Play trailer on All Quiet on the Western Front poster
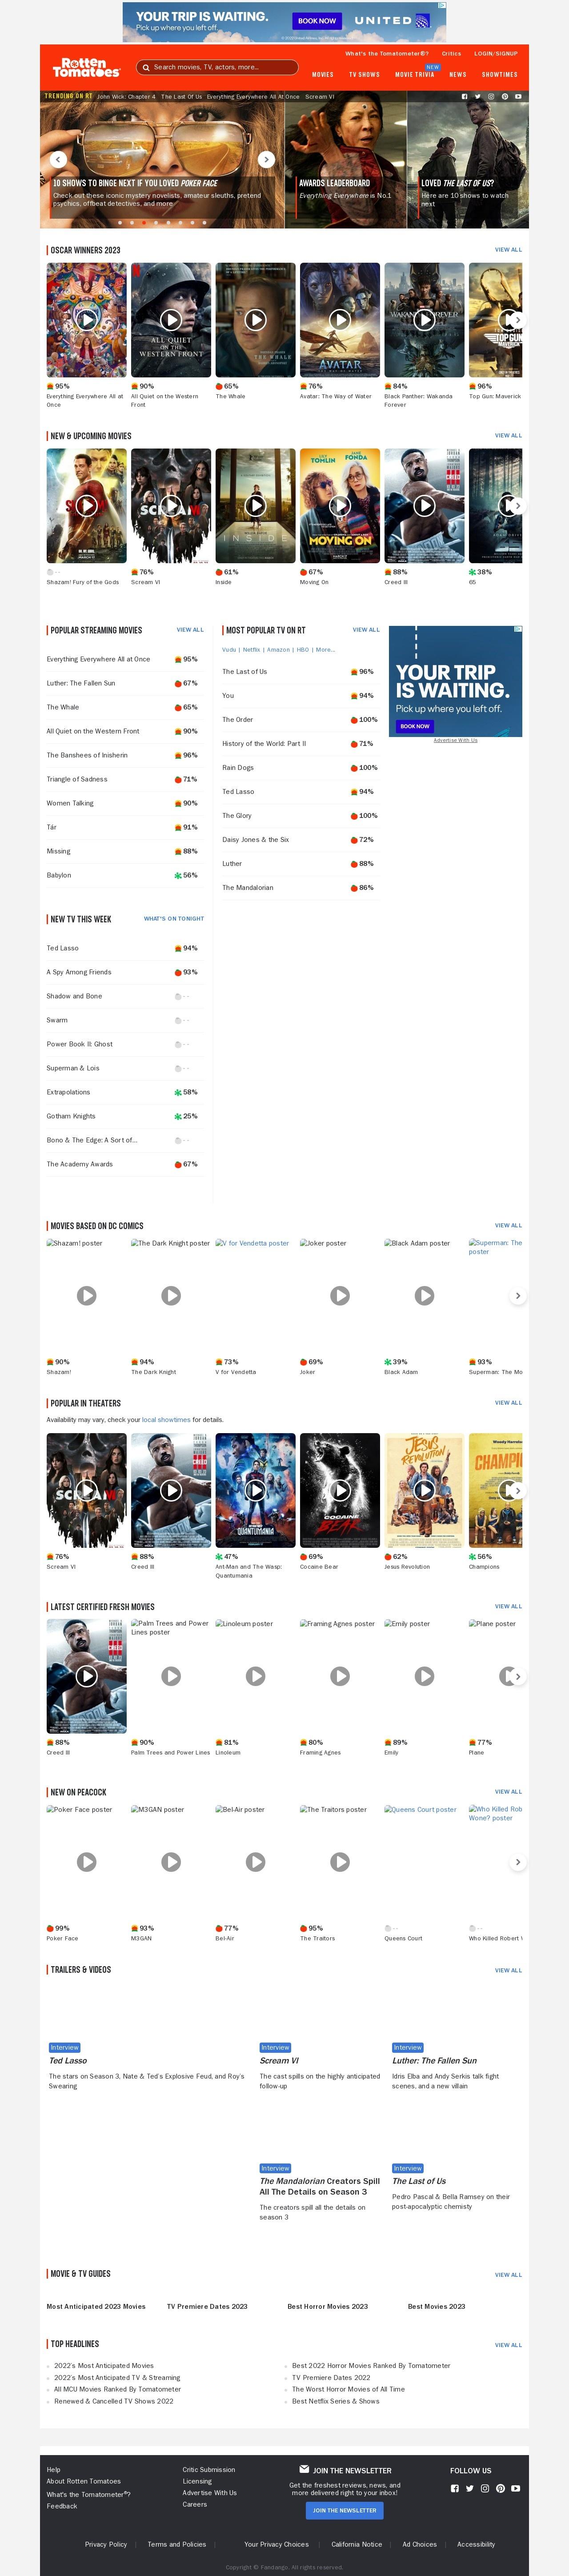The width and height of the screenshot is (569, 2576). pos(171,320)
